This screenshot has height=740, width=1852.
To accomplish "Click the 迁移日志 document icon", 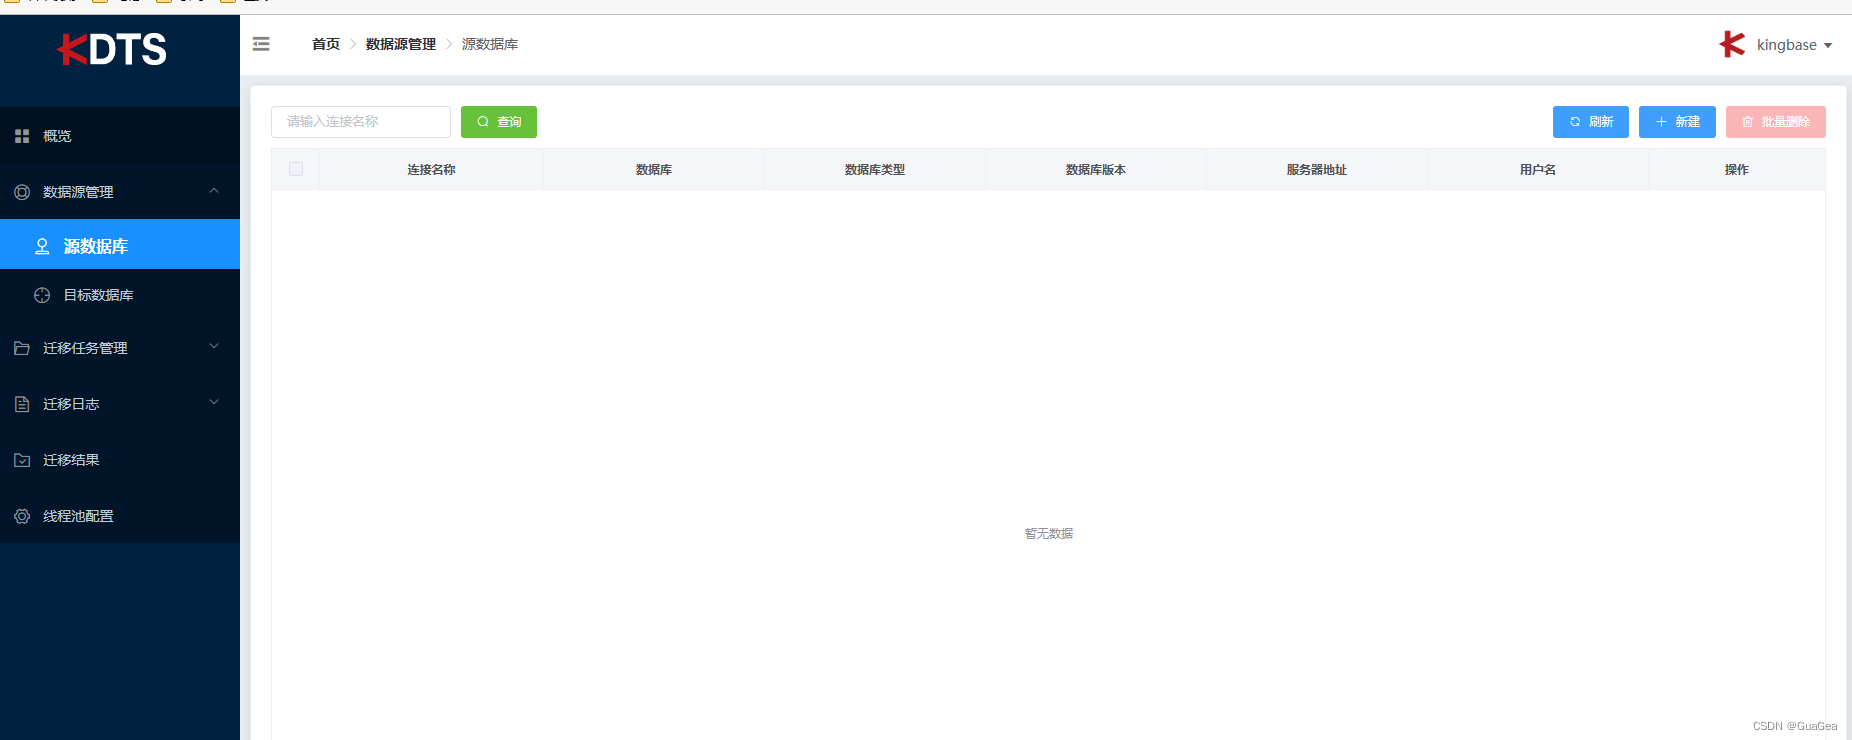I will click(22, 404).
